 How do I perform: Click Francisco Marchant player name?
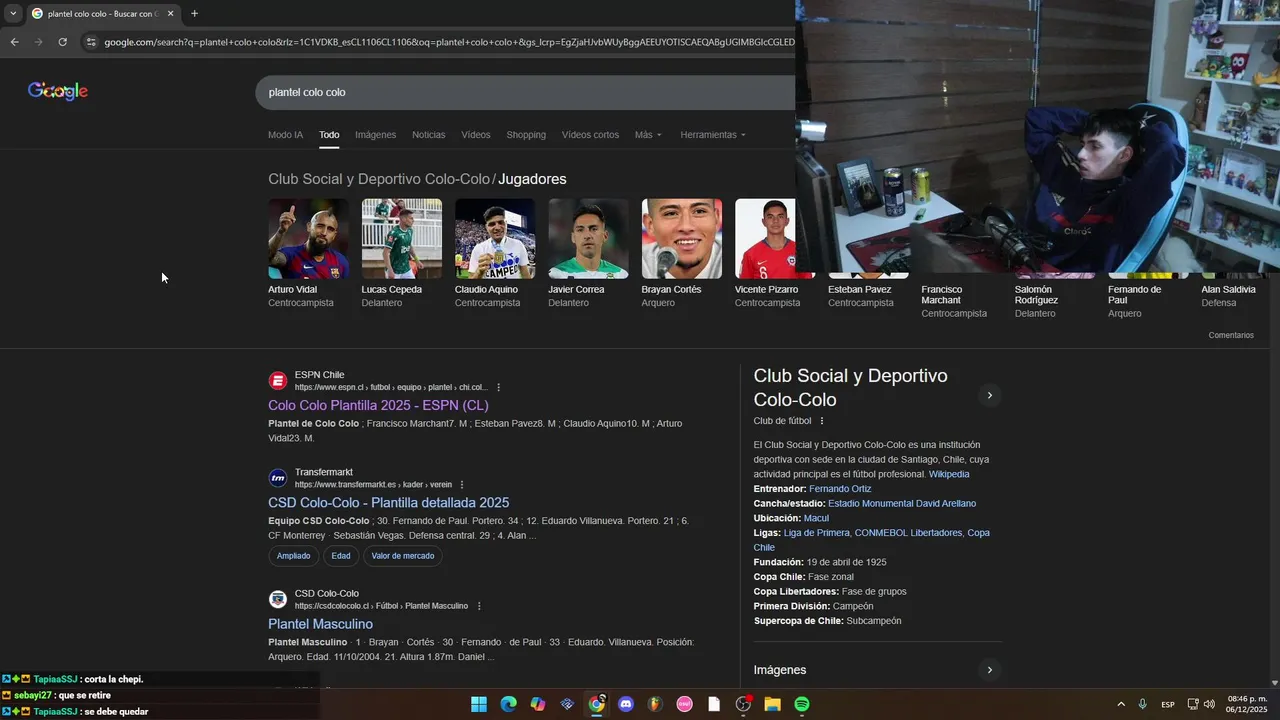pos(942,295)
